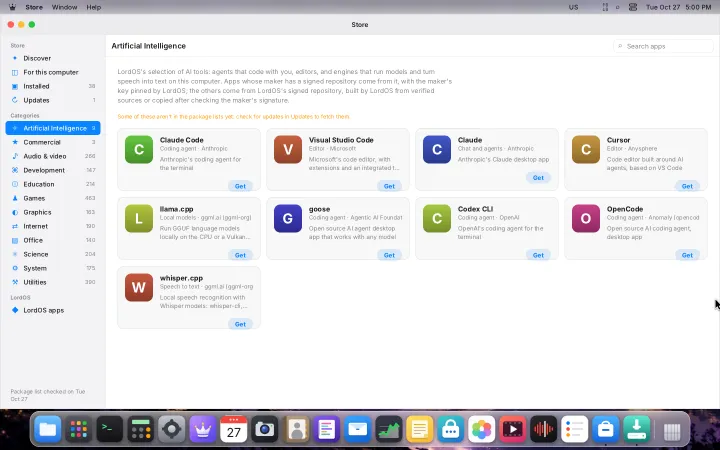View Installed apps list
This screenshot has height=450, width=720.
click(x=53, y=86)
